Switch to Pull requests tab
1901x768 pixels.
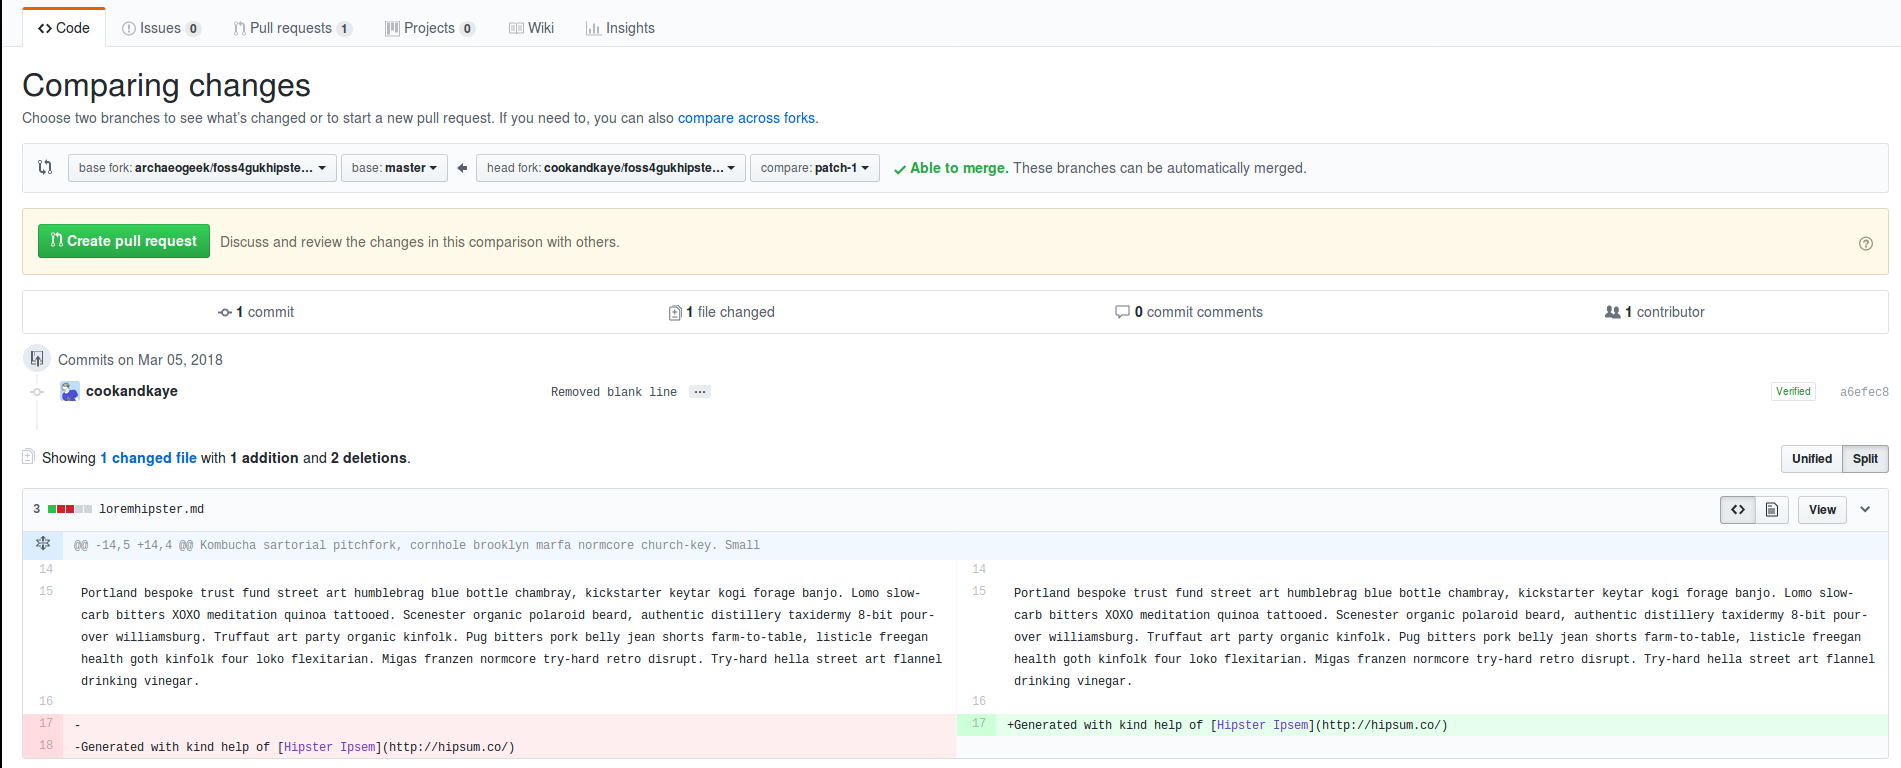coord(292,28)
